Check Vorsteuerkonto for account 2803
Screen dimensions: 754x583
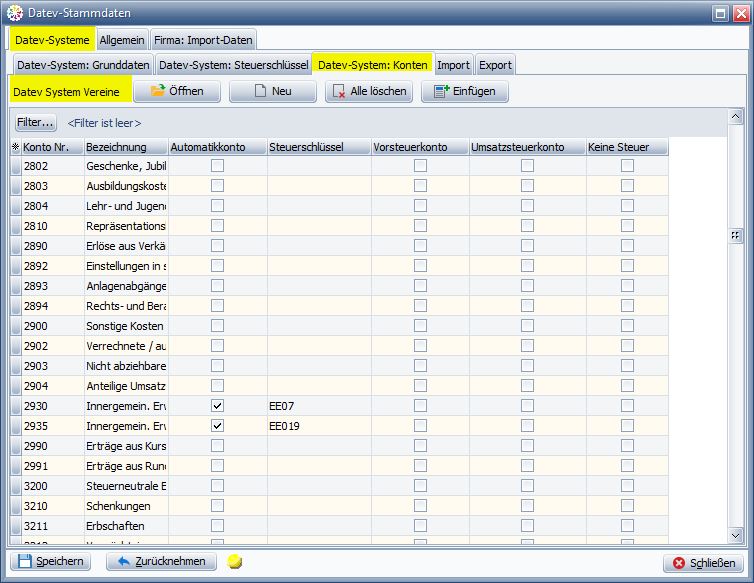click(420, 186)
